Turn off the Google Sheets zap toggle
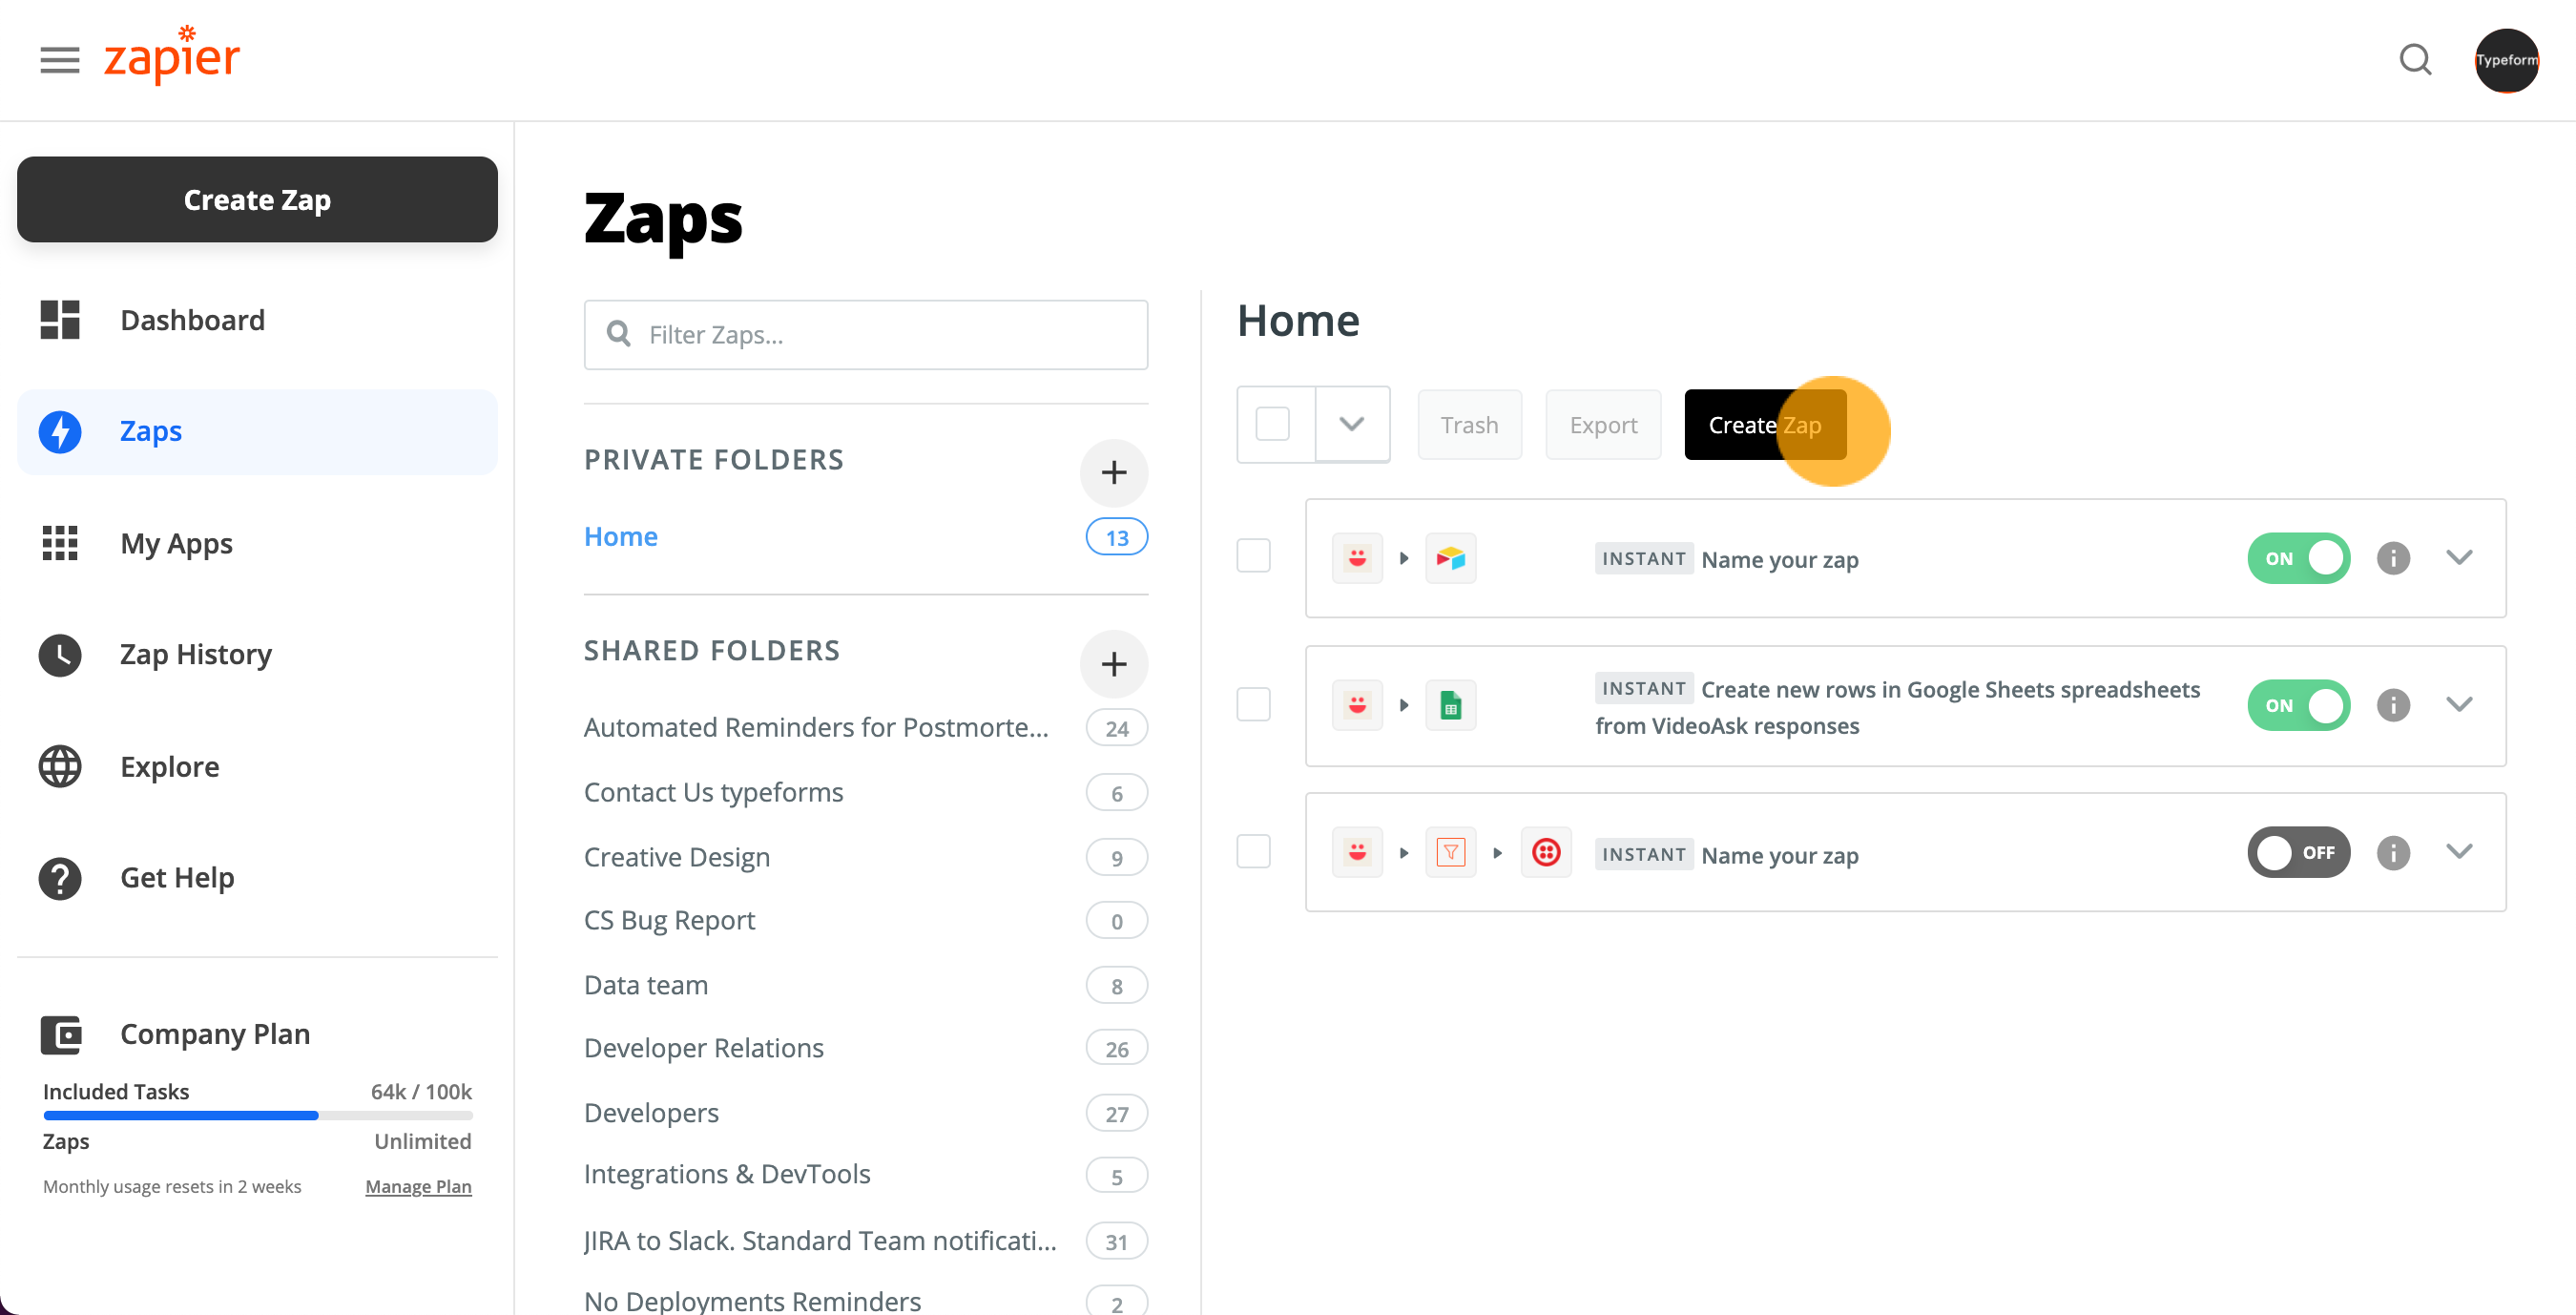Viewport: 2576px width, 1315px height. click(x=2298, y=705)
